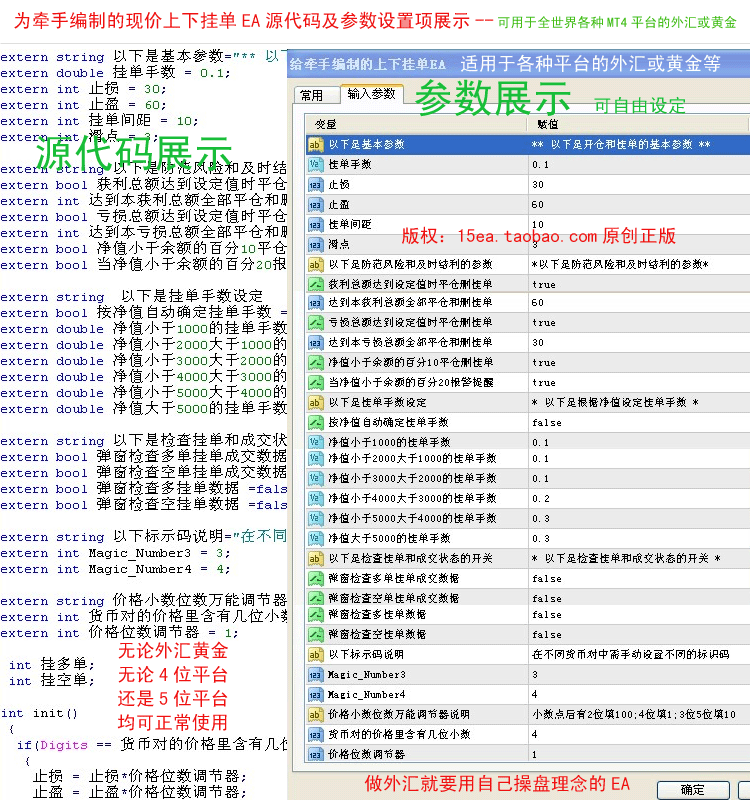Click source line extern int Magic_Number3 = 3;
The image size is (750, 800).
click(x=115, y=553)
